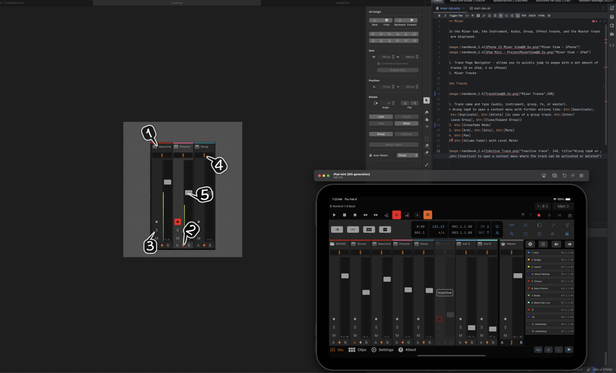Click the orange highlighted transport button

pyautogui.click(x=427, y=215)
